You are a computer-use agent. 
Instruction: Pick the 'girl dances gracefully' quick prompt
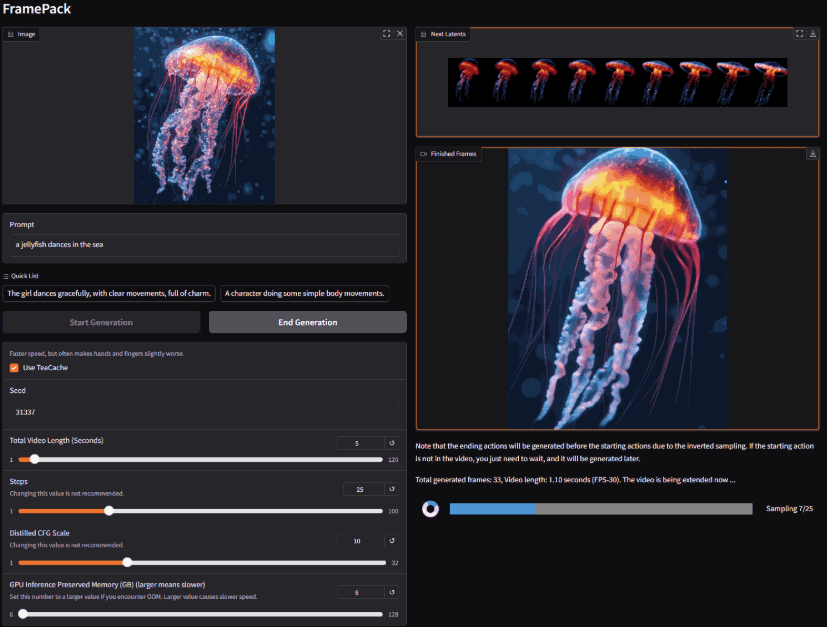click(x=109, y=293)
